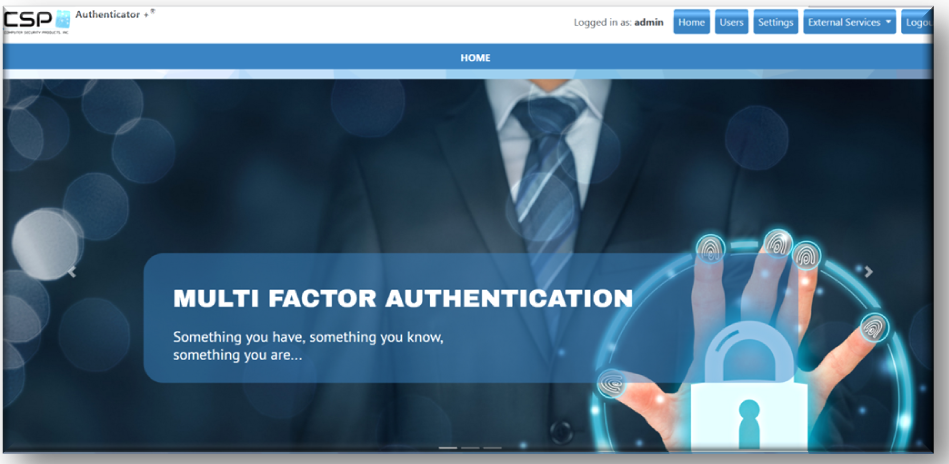This screenshot has height=464, width=949.
Task: Select the third carousel slide indicator
Action: click(x=492, y=448)
